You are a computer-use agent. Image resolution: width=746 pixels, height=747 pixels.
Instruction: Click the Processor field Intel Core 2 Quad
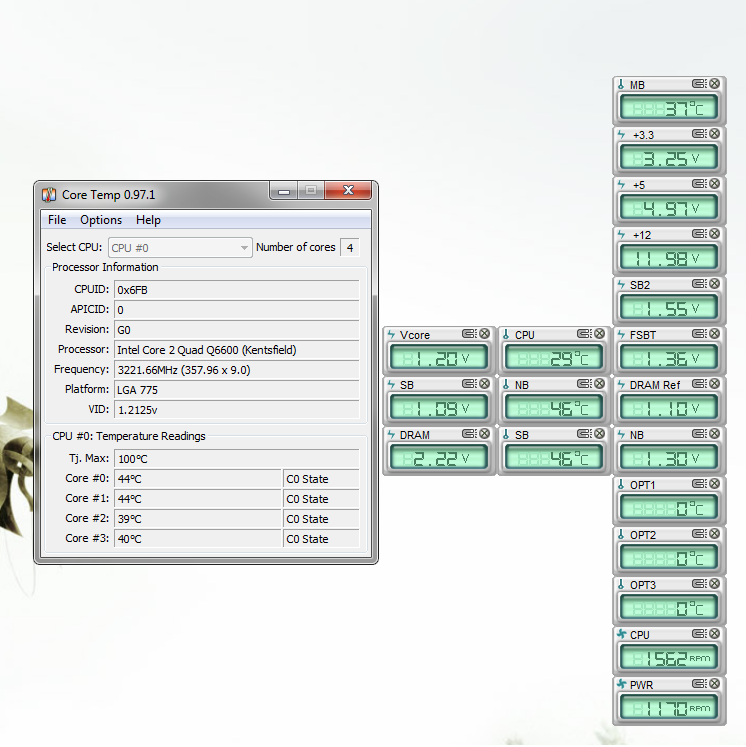[x=236, y=350]
